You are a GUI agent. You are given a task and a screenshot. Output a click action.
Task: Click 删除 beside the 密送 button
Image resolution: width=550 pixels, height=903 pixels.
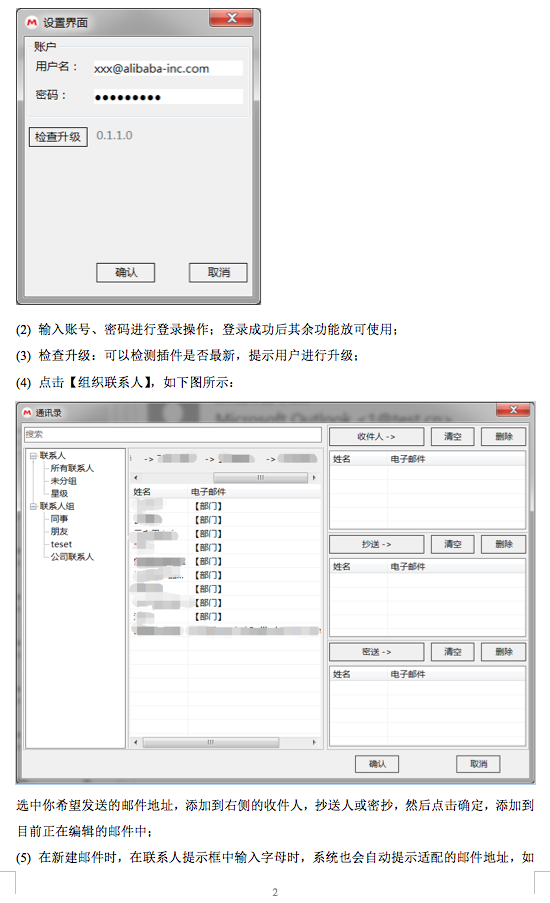[504, 652]
